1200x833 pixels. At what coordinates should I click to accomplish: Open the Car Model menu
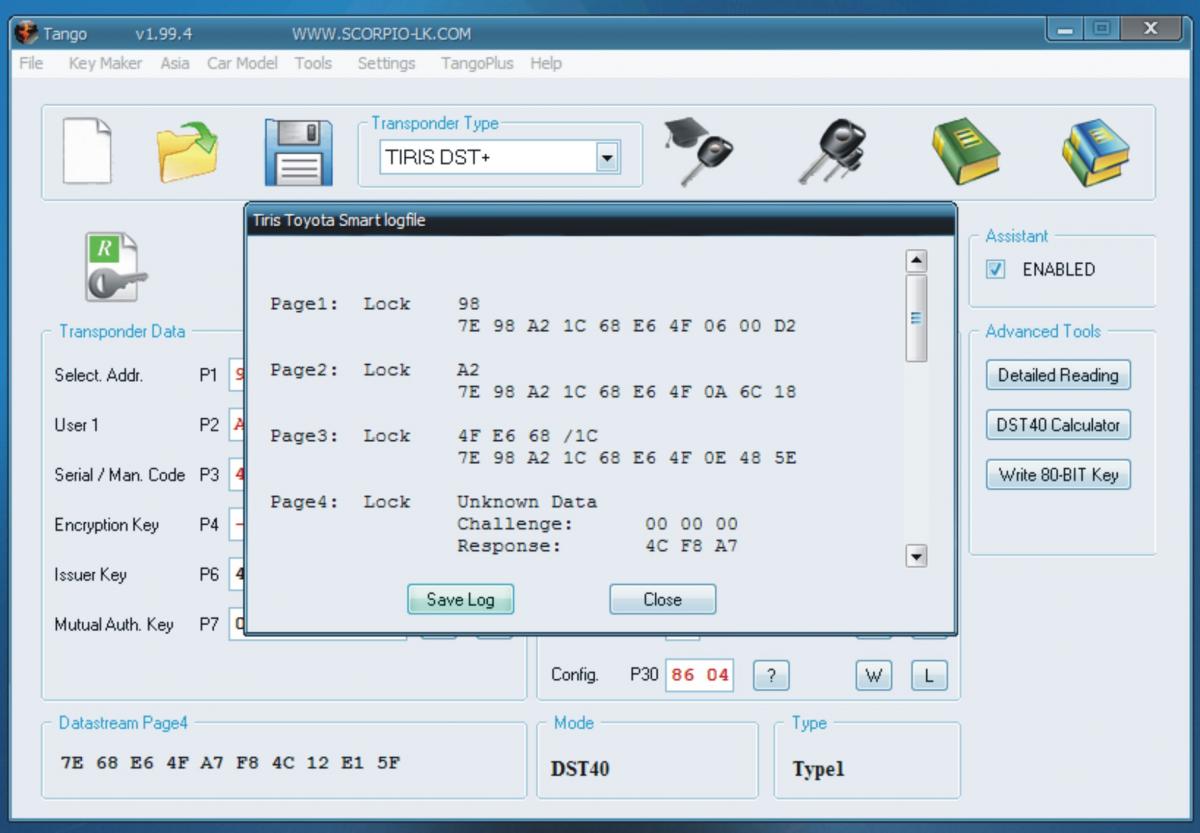pos(242,63)
